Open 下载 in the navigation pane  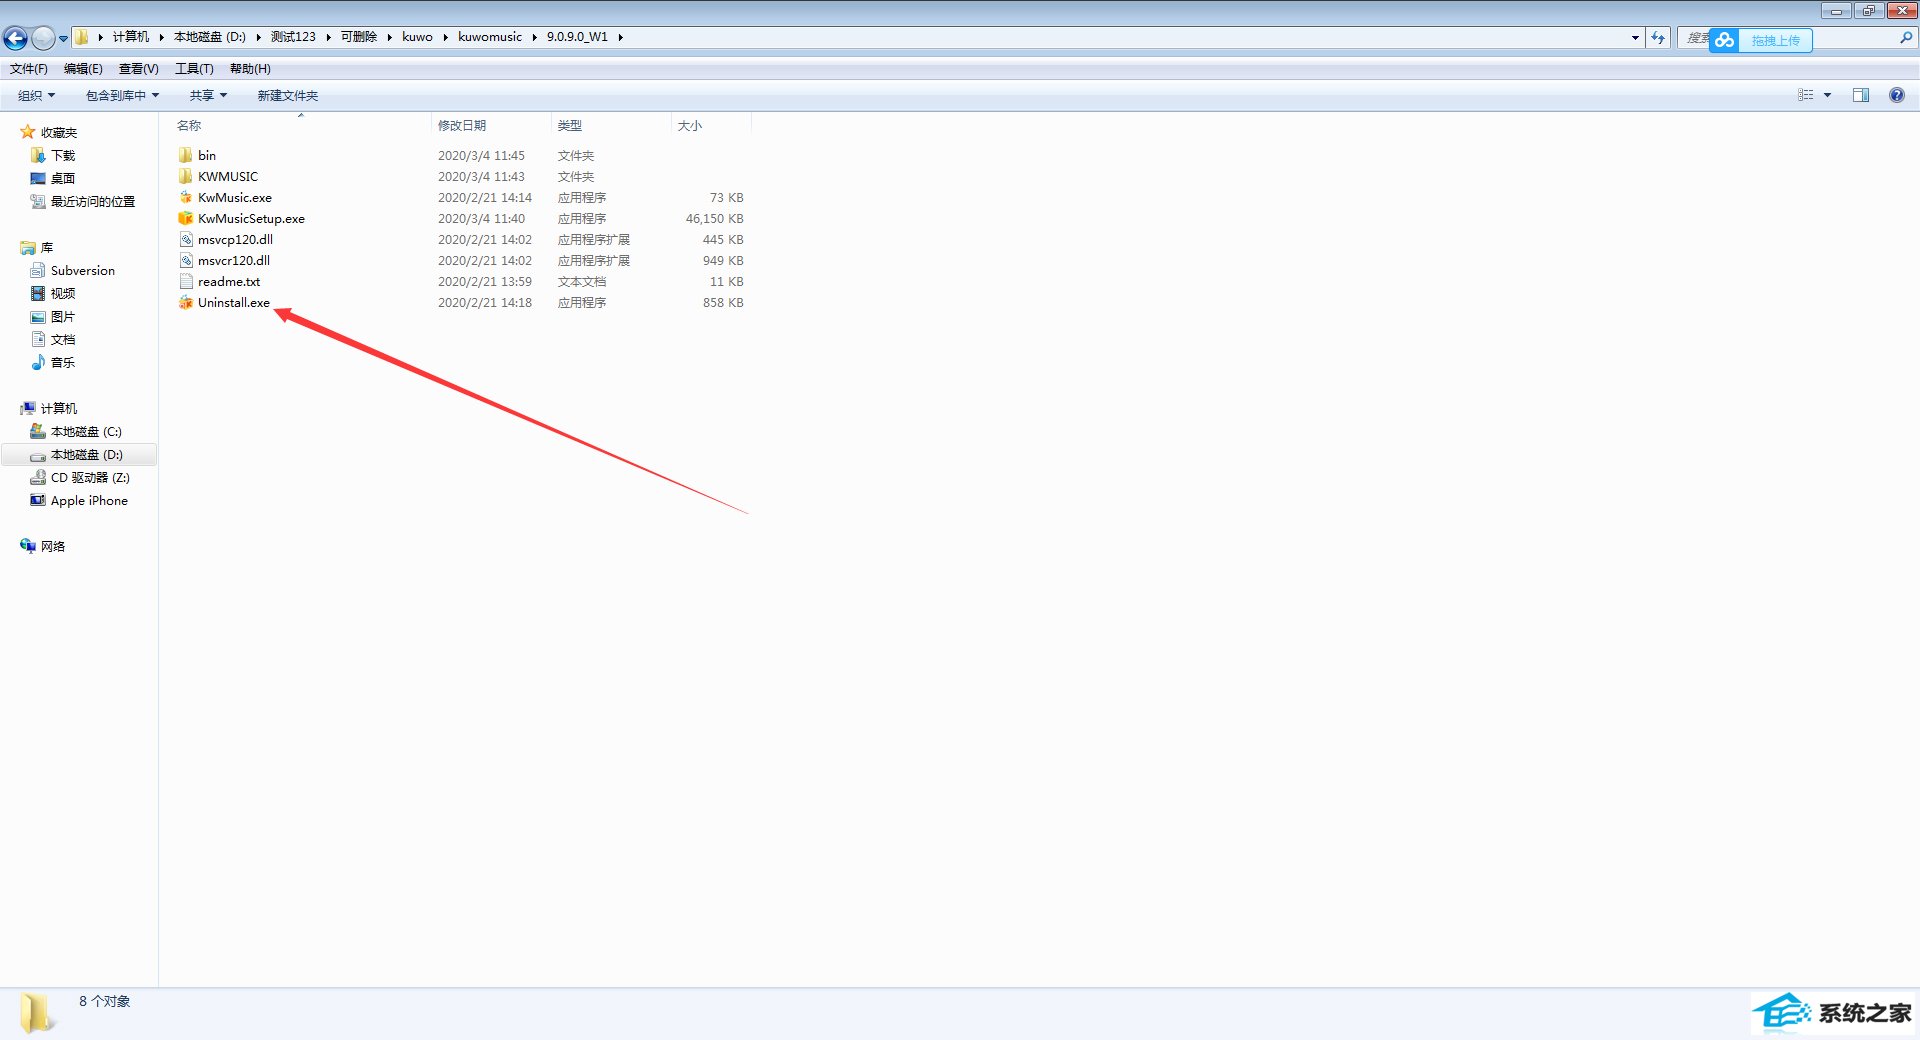63,155
